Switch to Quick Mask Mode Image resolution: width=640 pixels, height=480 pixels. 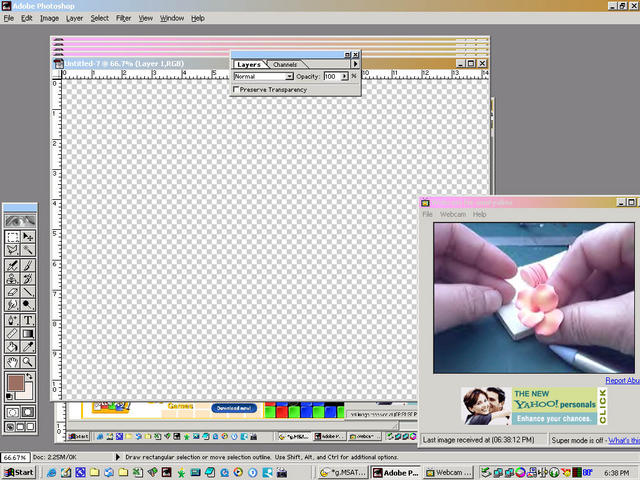28,412
